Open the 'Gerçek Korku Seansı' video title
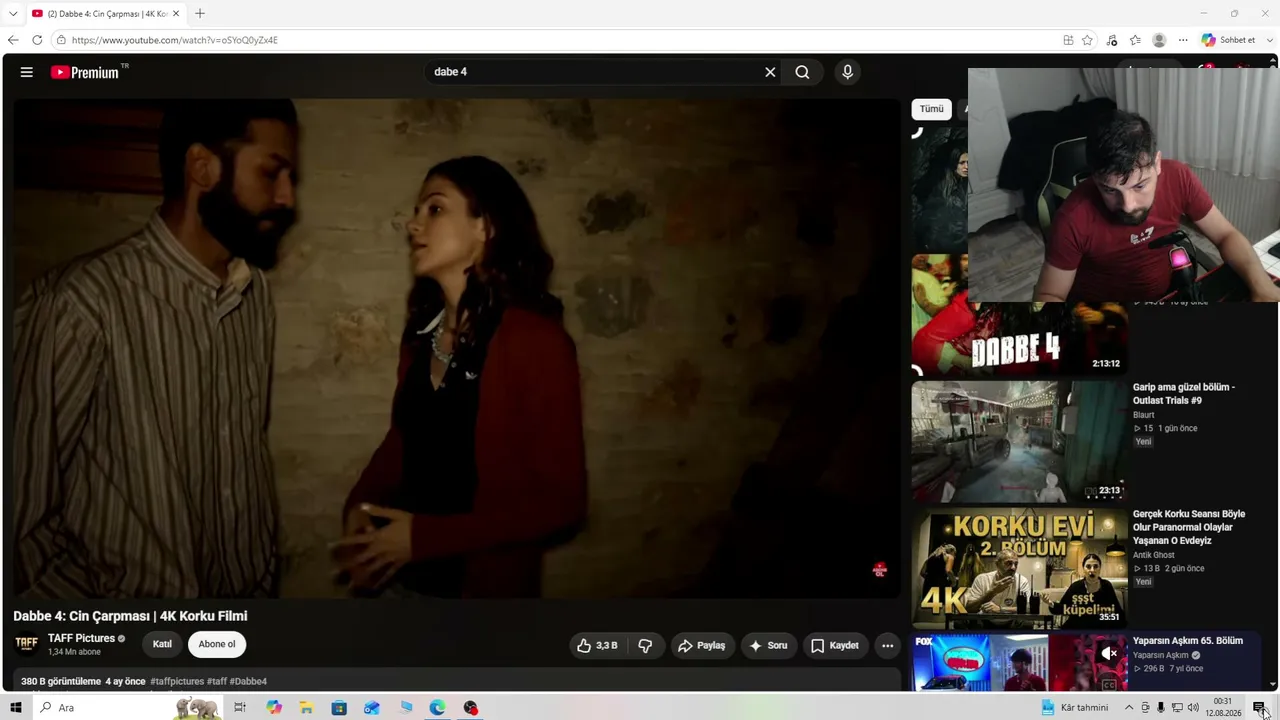 coord(1189,527)
